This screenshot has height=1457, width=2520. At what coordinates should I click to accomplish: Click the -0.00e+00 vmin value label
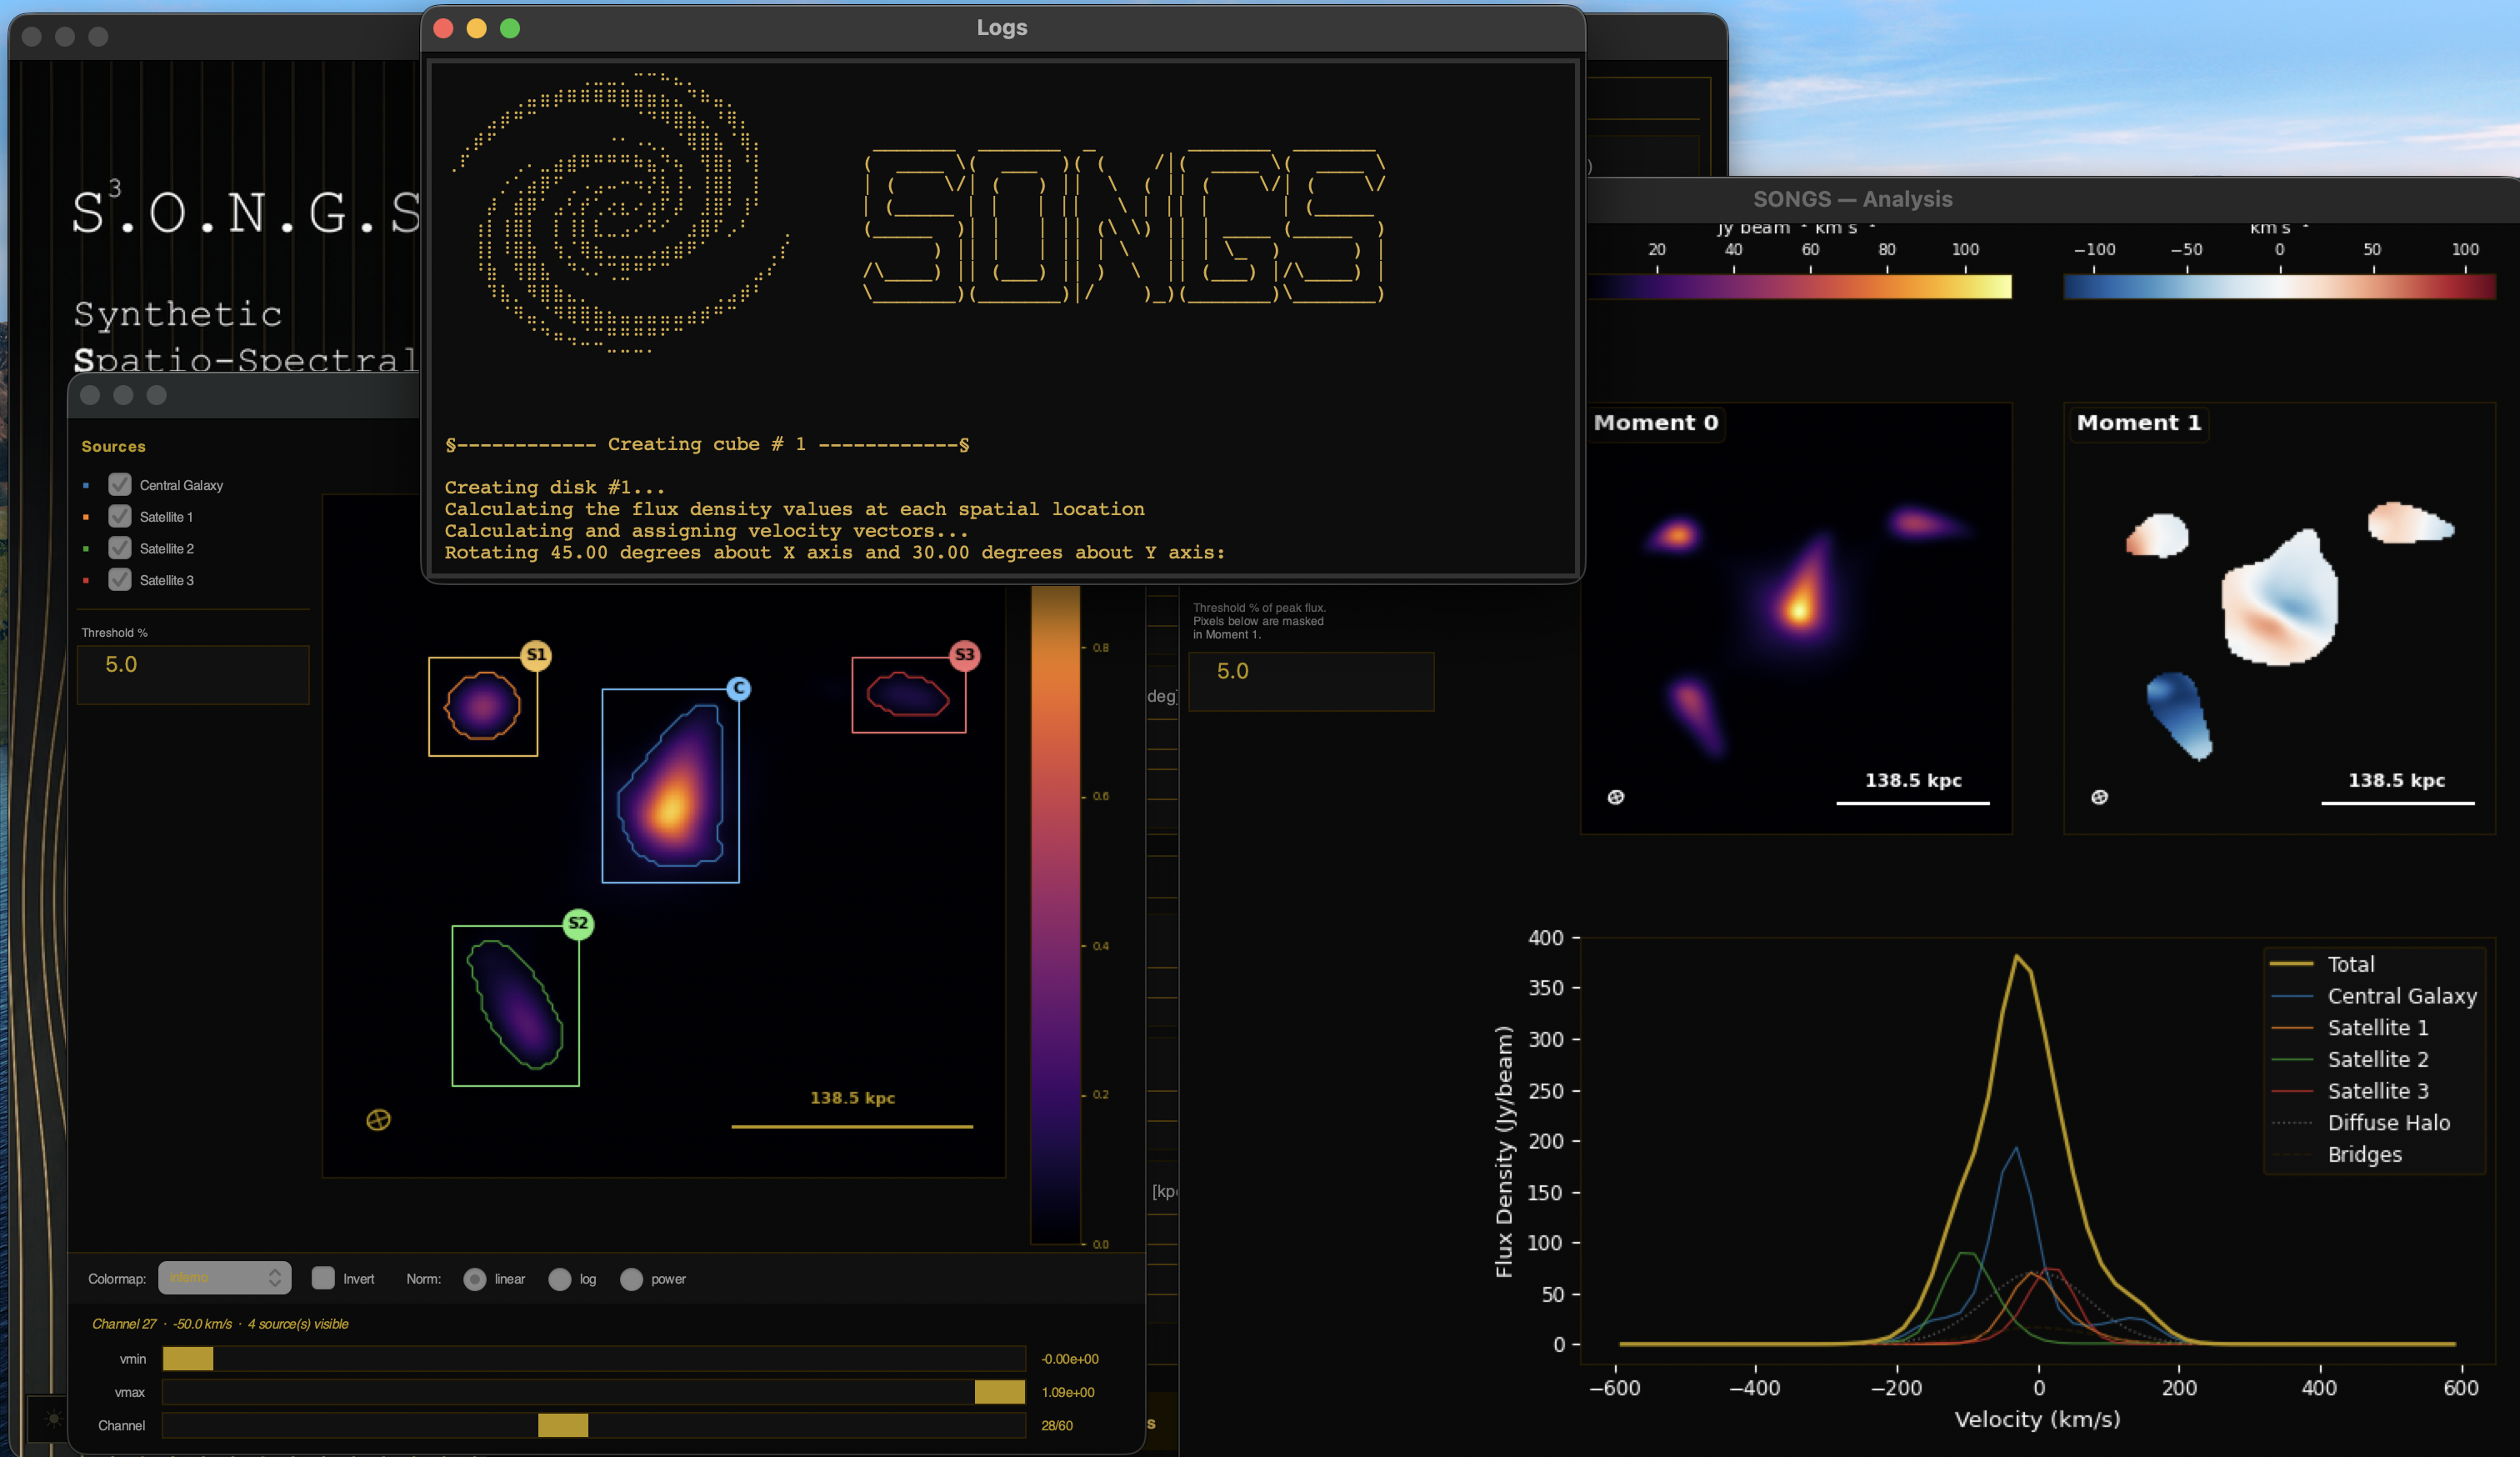click(x=1069, y=1359)
